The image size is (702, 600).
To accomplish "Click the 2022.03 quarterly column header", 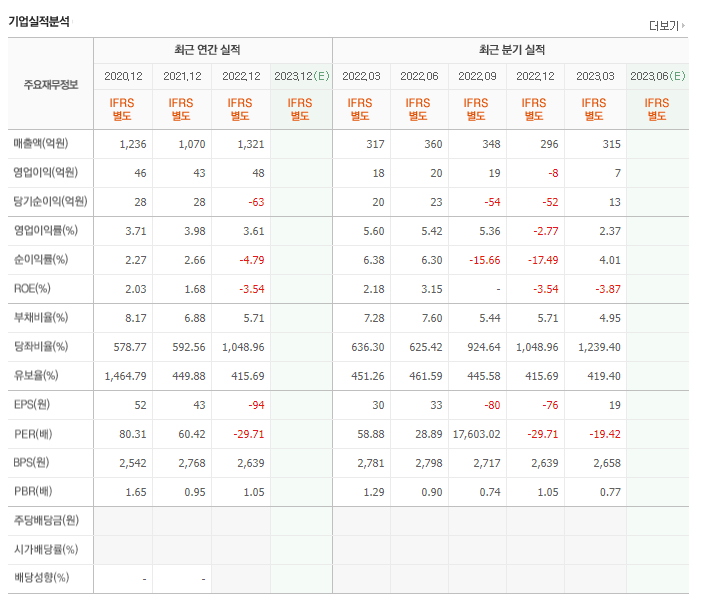I will click(361, 76).
